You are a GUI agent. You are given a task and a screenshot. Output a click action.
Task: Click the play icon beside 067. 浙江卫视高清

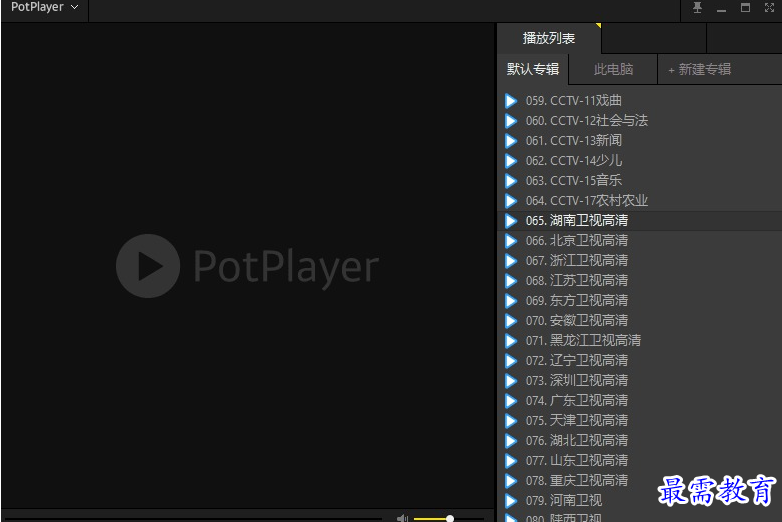tap(511, 261)
